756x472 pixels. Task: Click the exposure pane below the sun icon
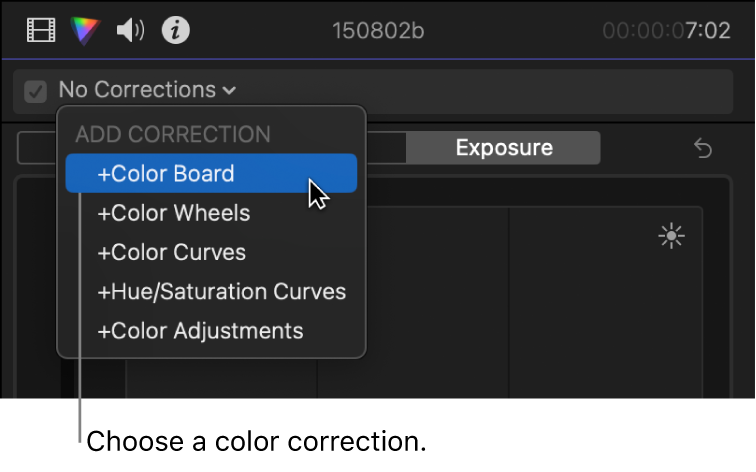click(x=606, y=320)
